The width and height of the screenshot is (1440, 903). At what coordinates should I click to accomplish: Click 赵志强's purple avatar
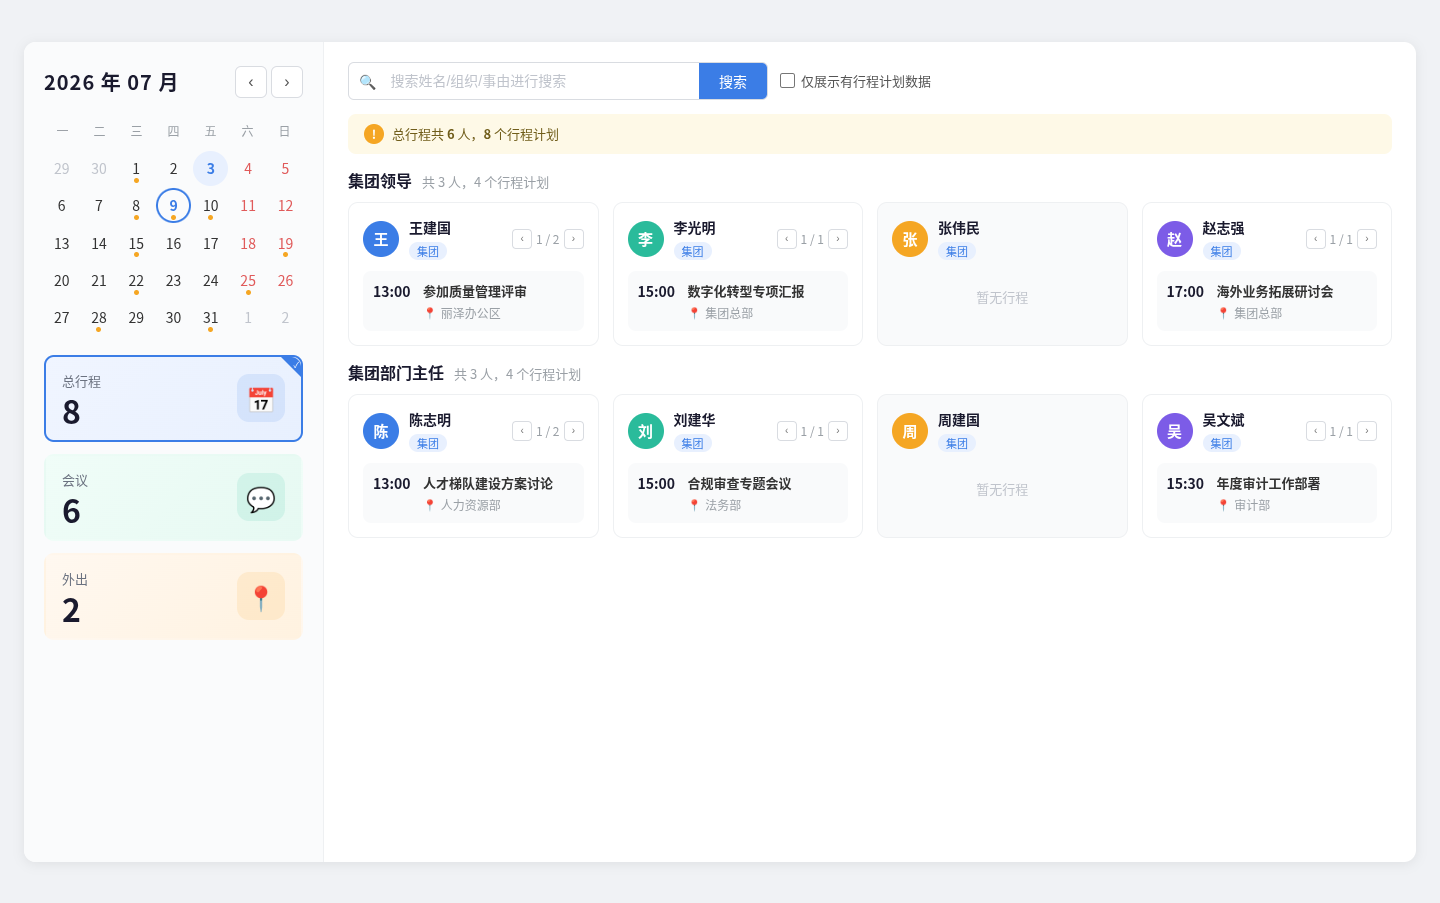[1175, 239]
